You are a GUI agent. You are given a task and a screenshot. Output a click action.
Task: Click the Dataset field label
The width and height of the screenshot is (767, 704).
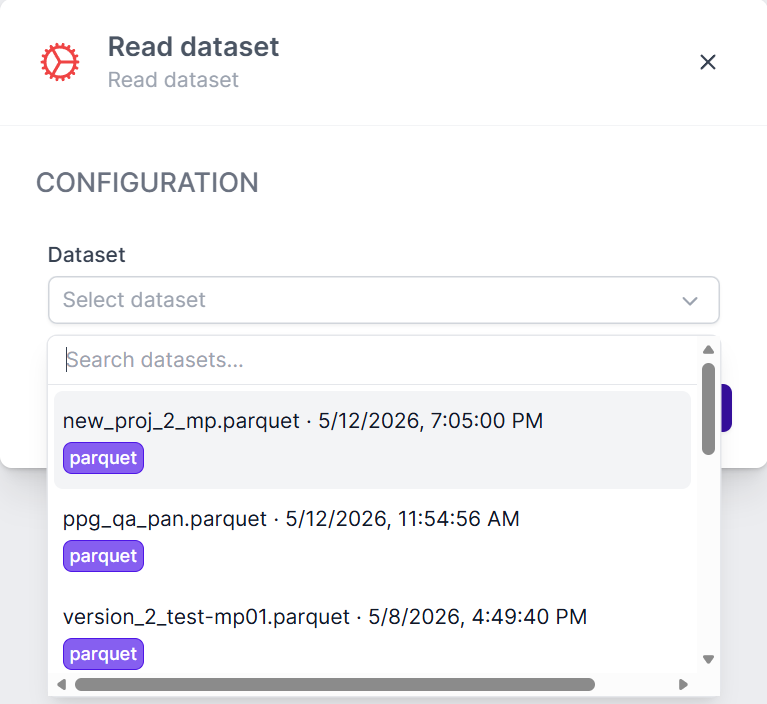tap(87, 255)
